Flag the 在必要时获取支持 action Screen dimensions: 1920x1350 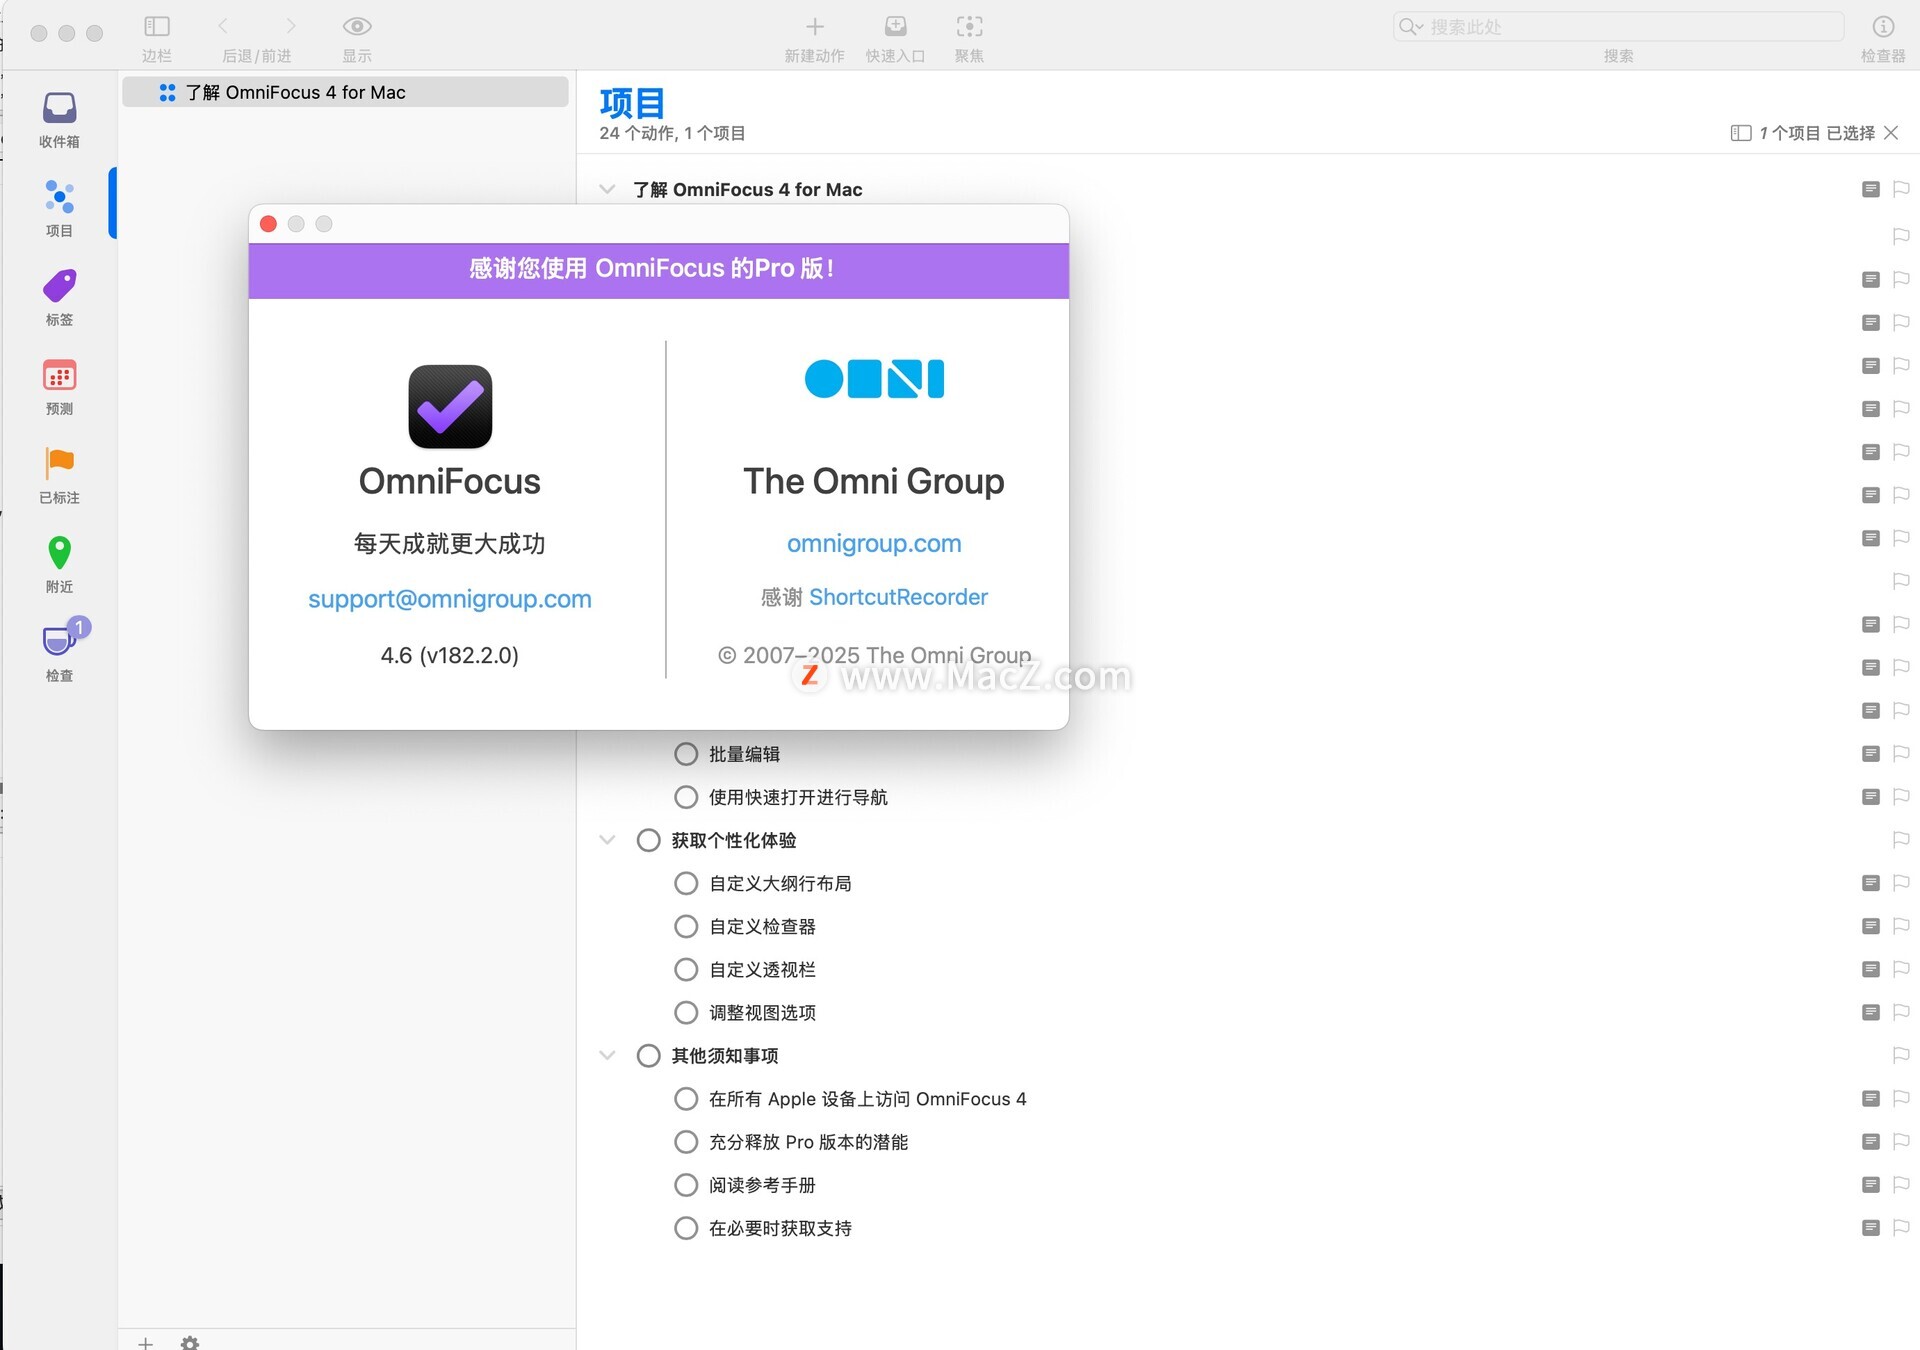pyautogui.click(x=1901, y=1227)
